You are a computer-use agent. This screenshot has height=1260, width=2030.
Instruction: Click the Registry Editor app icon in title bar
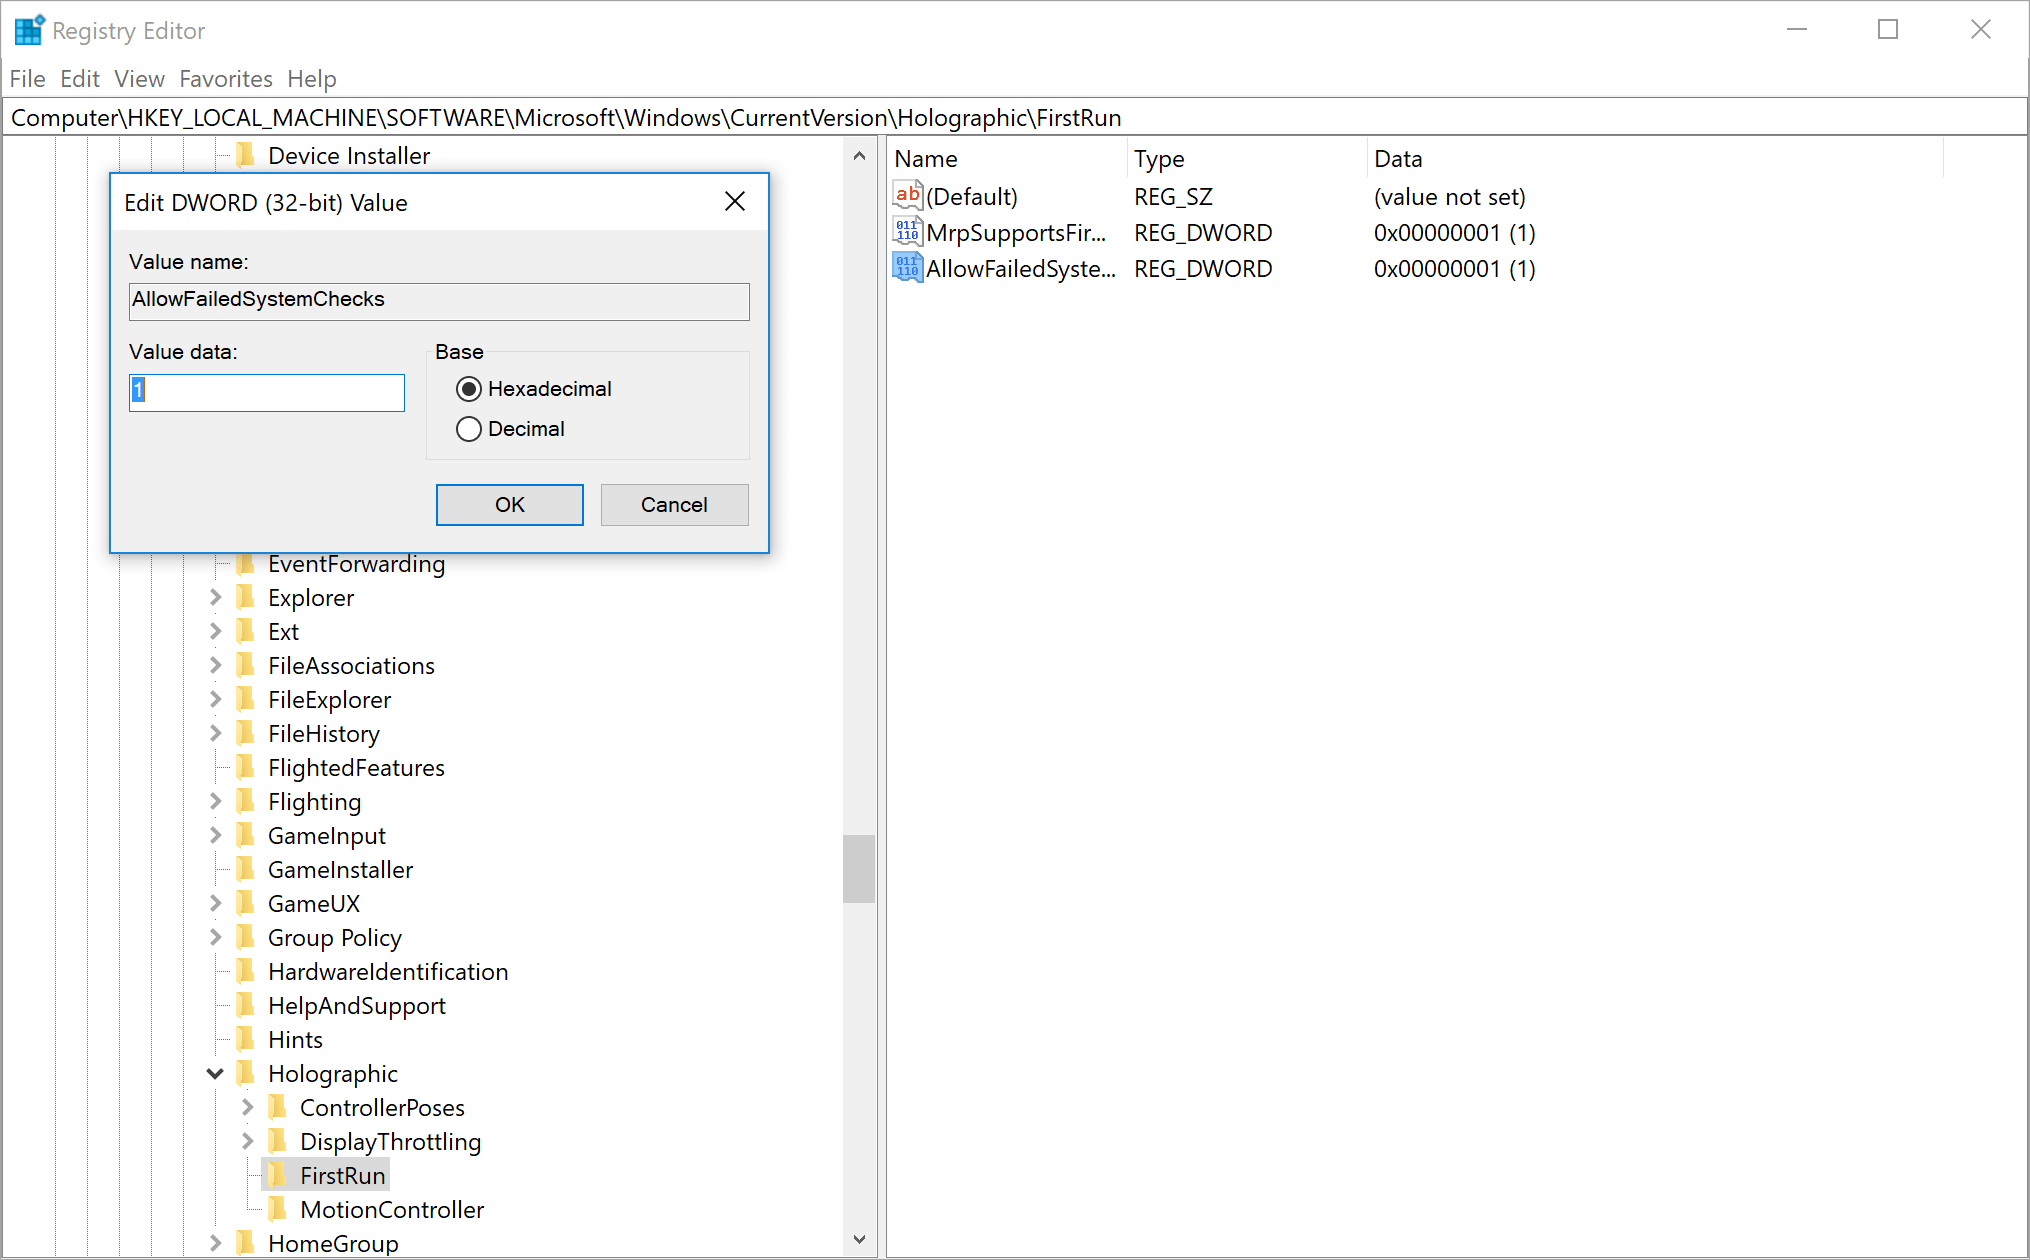tap(29, 30)
